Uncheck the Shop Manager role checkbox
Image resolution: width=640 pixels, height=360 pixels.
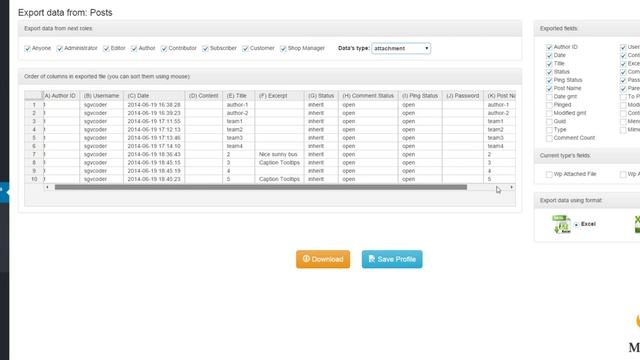pos(283,49)
